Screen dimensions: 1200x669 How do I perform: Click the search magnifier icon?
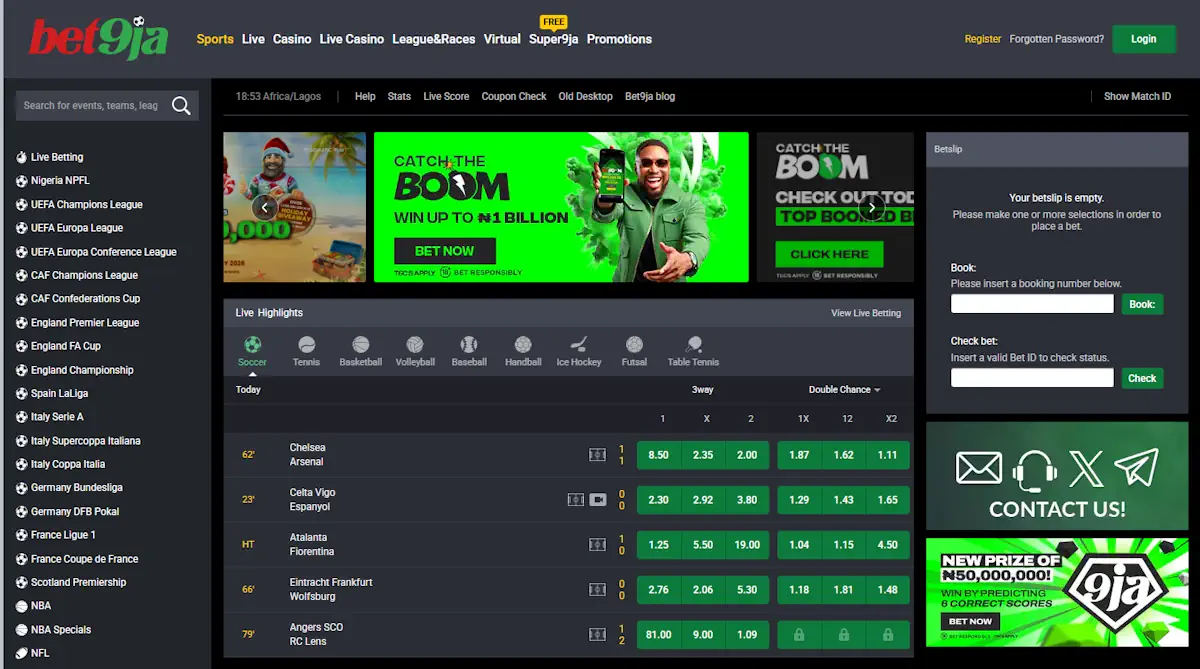180,105
